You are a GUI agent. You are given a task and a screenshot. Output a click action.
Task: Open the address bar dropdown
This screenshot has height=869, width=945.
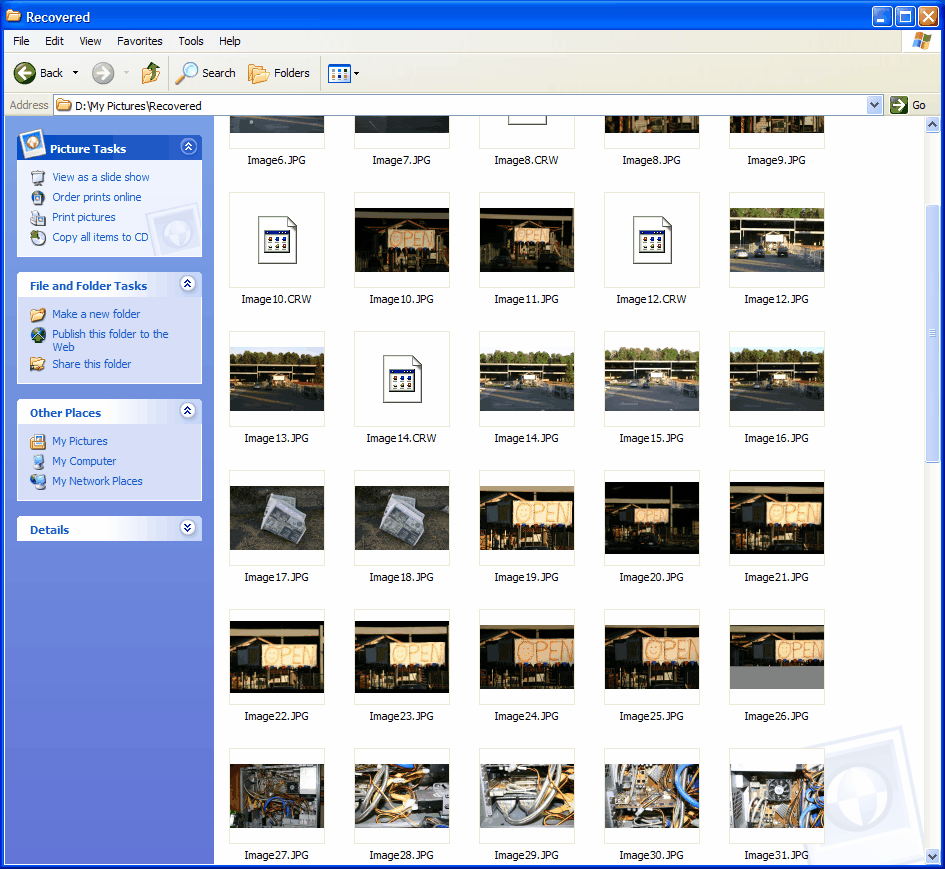(875, 105)
